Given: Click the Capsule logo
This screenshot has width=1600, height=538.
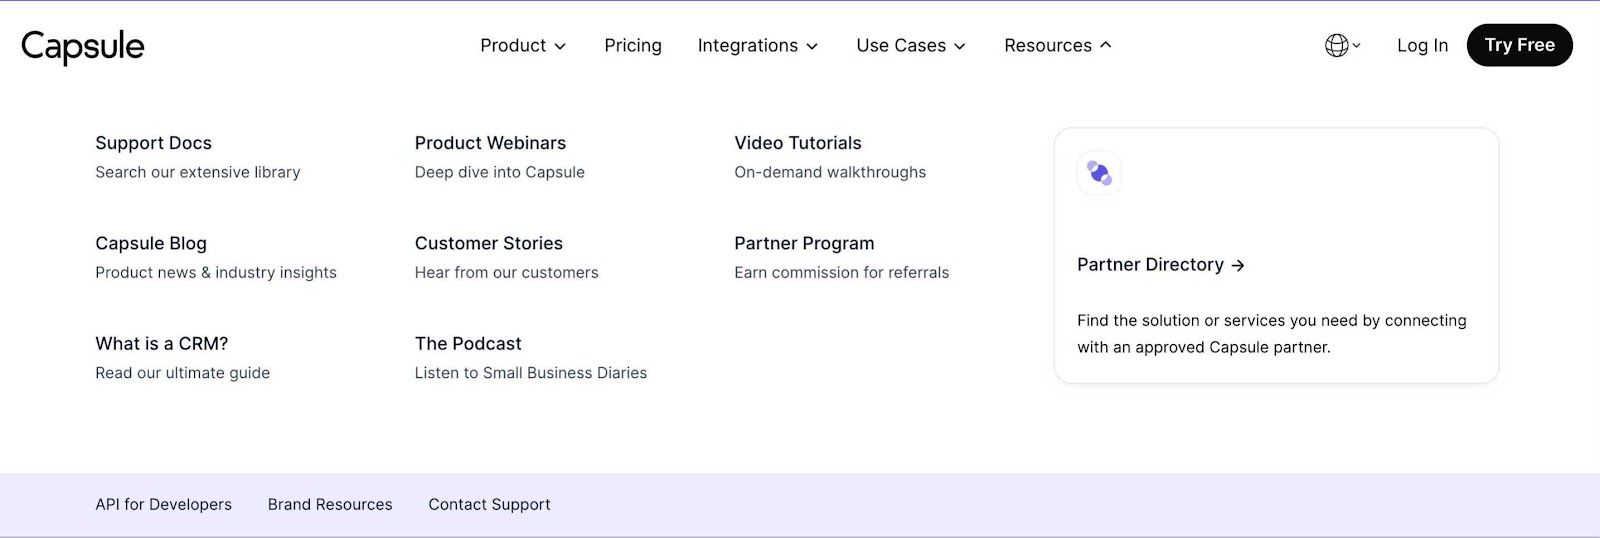Looking at the screenshot, I should pos(83,46).
